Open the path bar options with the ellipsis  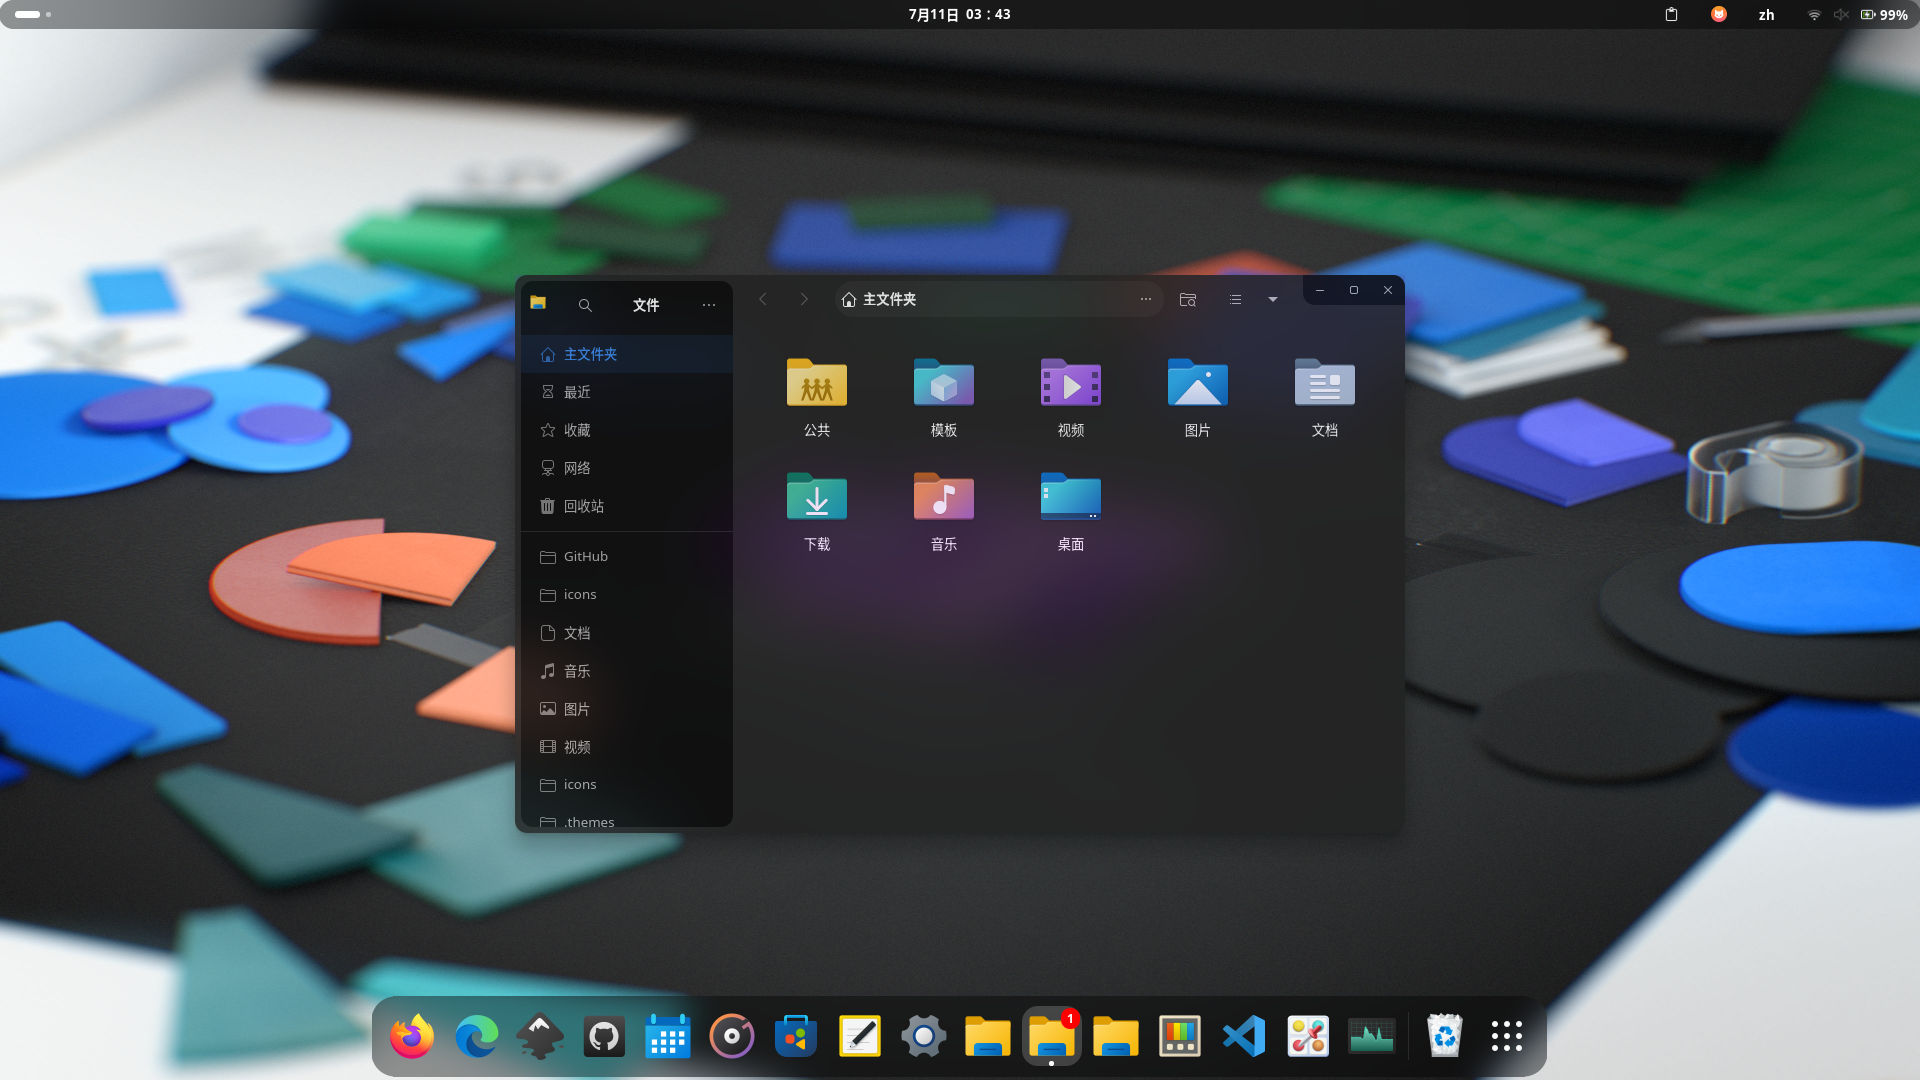pos(1145,299)
